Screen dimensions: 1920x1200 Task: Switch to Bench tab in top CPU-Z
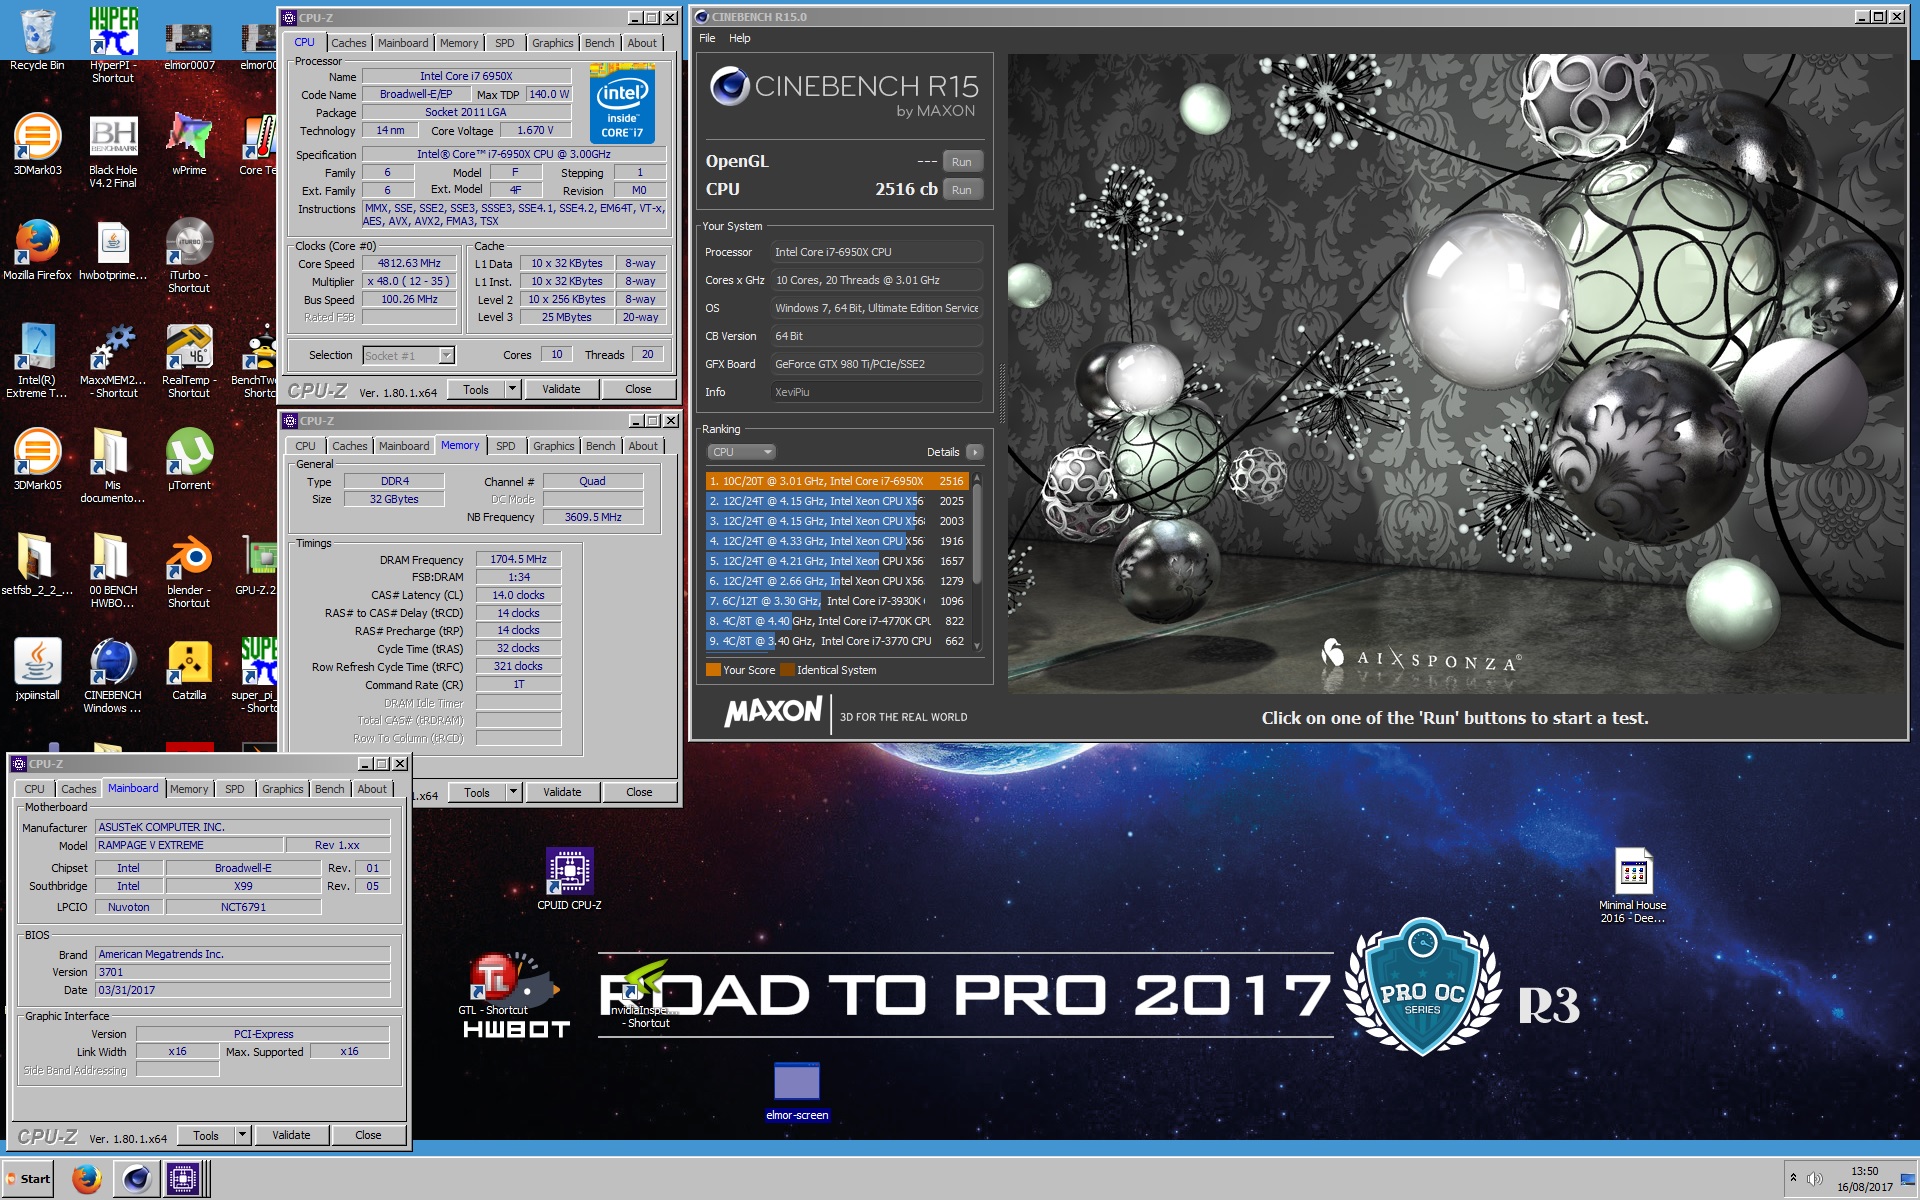tap(600, 43)
